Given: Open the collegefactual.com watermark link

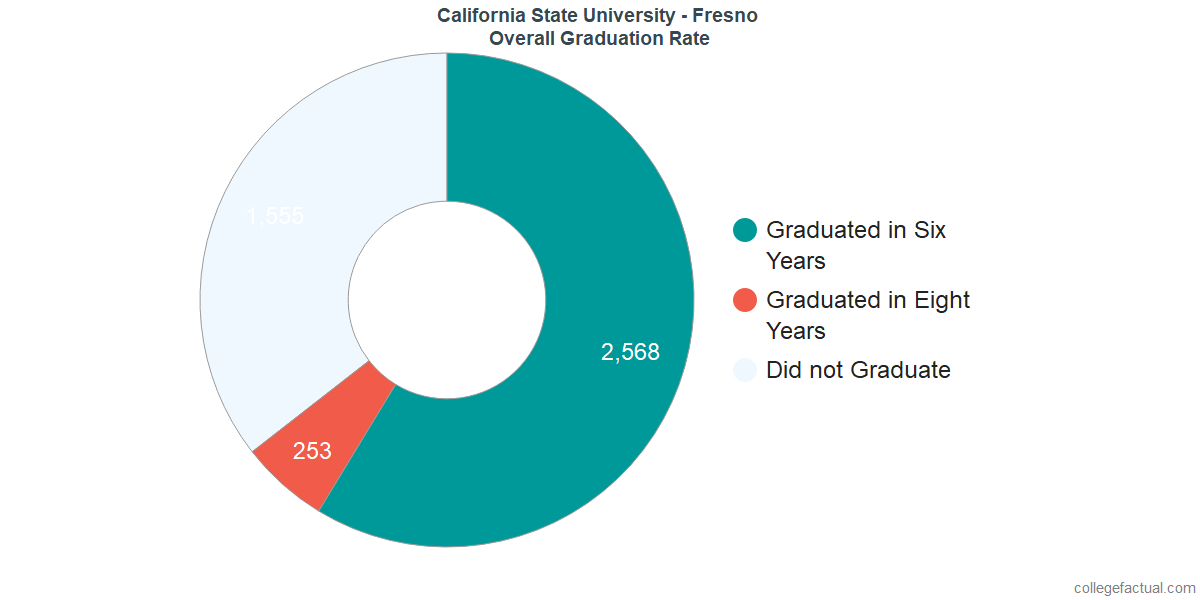Looking at the screenshot, I should pyautogui.click(x=1134, y=588).
